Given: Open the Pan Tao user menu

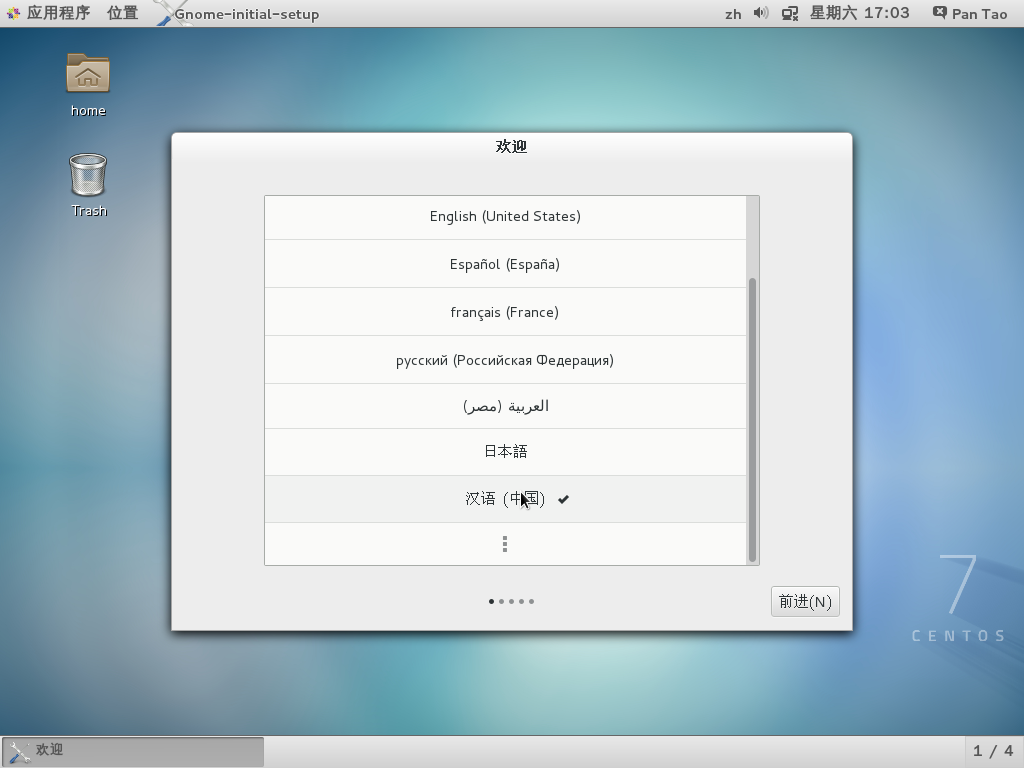Looking at the screenshot, I should tap(968, 13).
